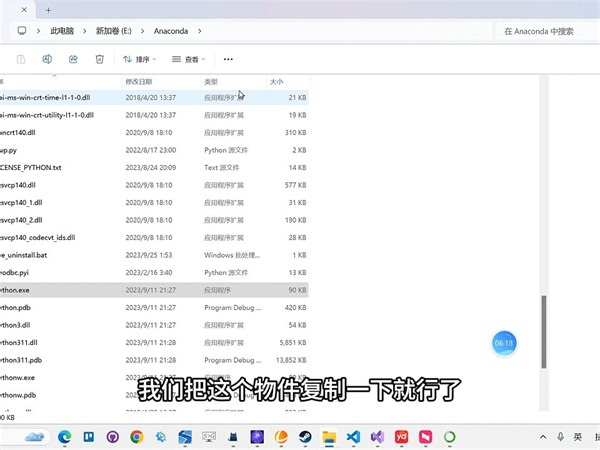
Task: Open the blue S-shaped app on the taskbar
Action: (185, 437)
